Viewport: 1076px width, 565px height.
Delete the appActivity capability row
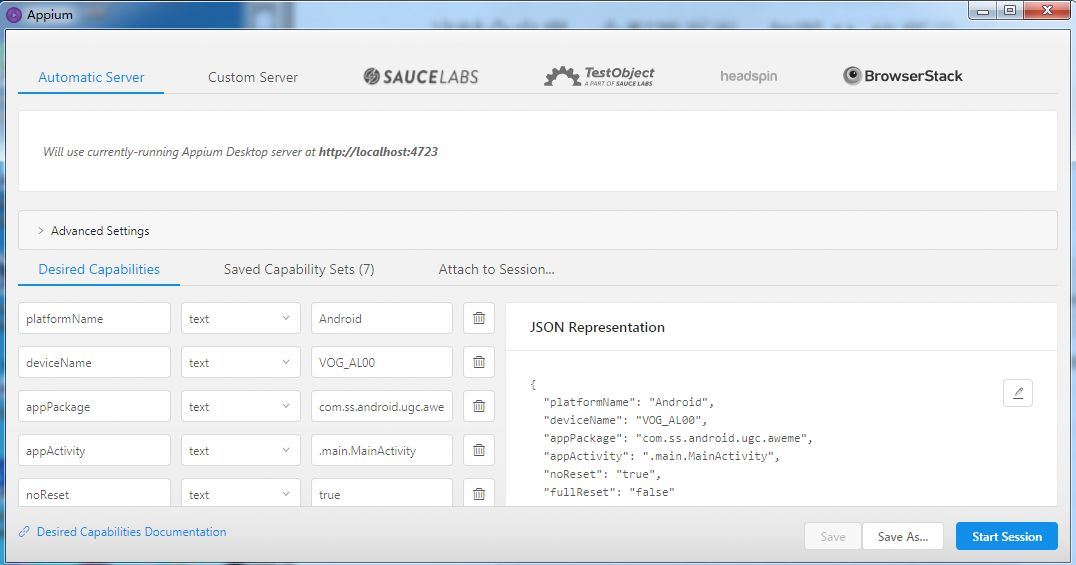[479, 450]
